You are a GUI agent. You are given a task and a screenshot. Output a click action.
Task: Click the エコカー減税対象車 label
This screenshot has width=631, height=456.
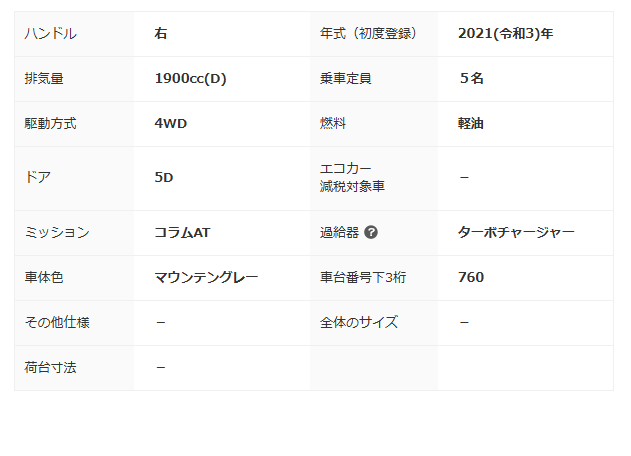coord(352,178)
